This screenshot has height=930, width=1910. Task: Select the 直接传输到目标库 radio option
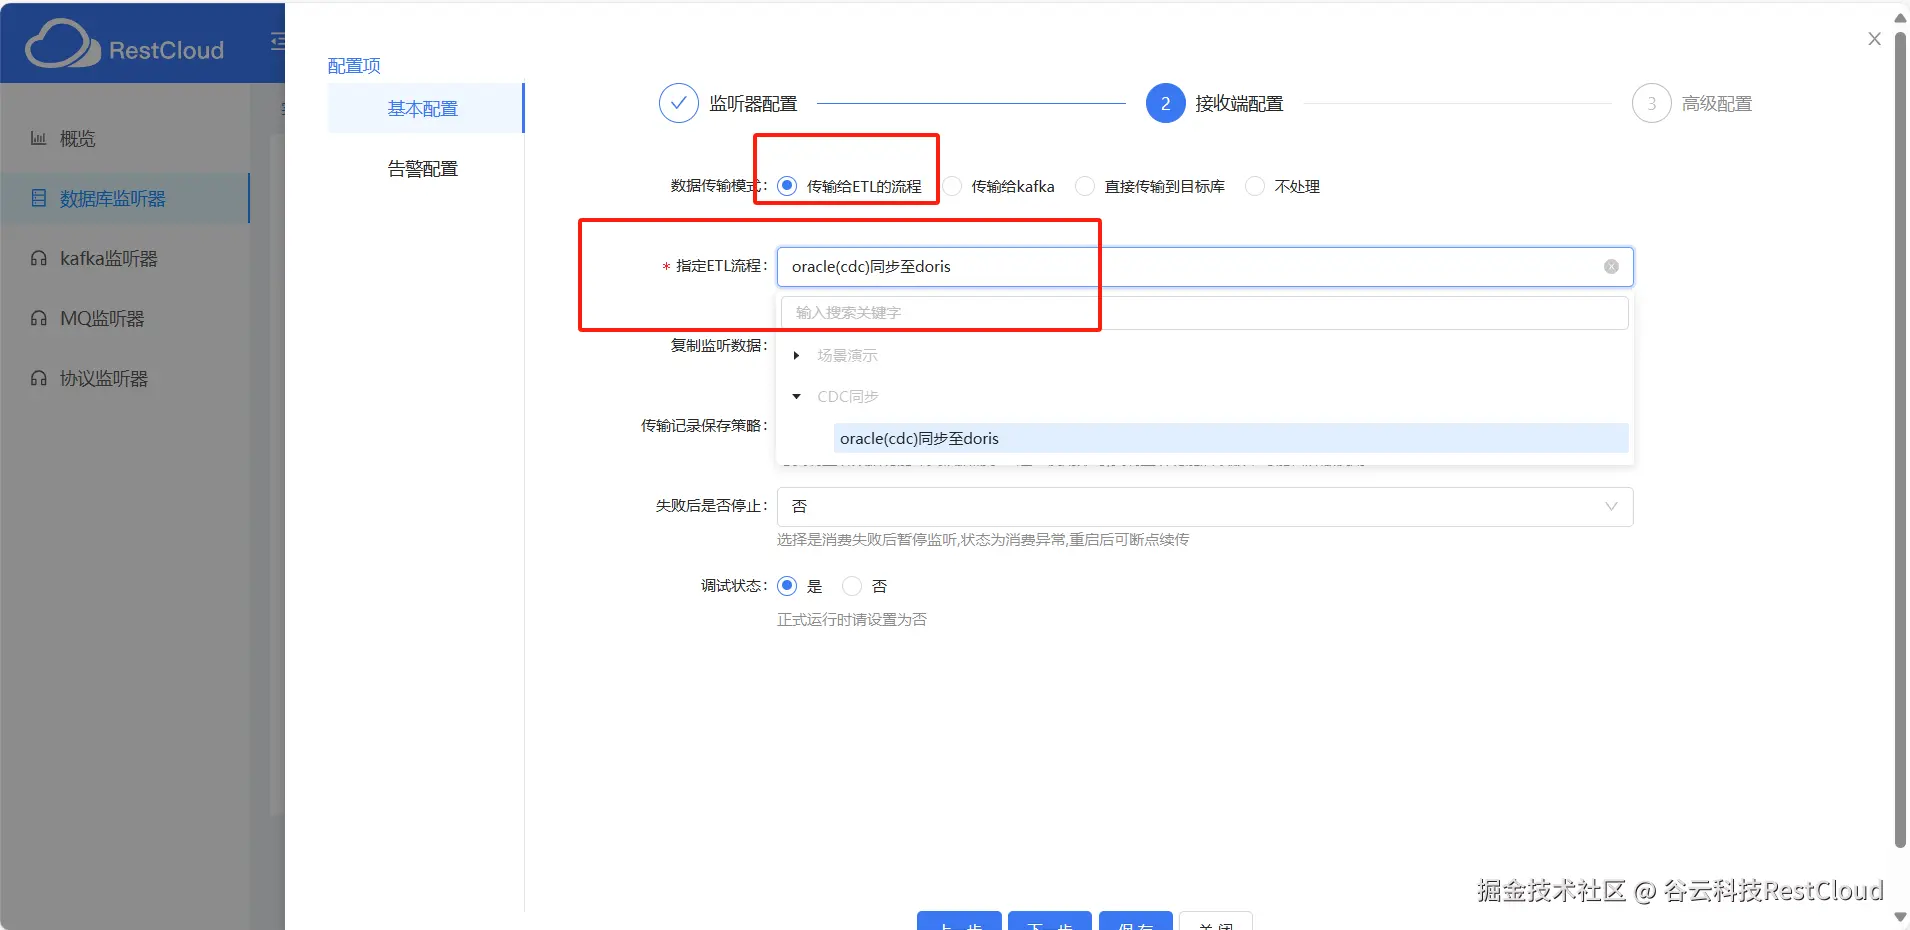click(1085, 186)
